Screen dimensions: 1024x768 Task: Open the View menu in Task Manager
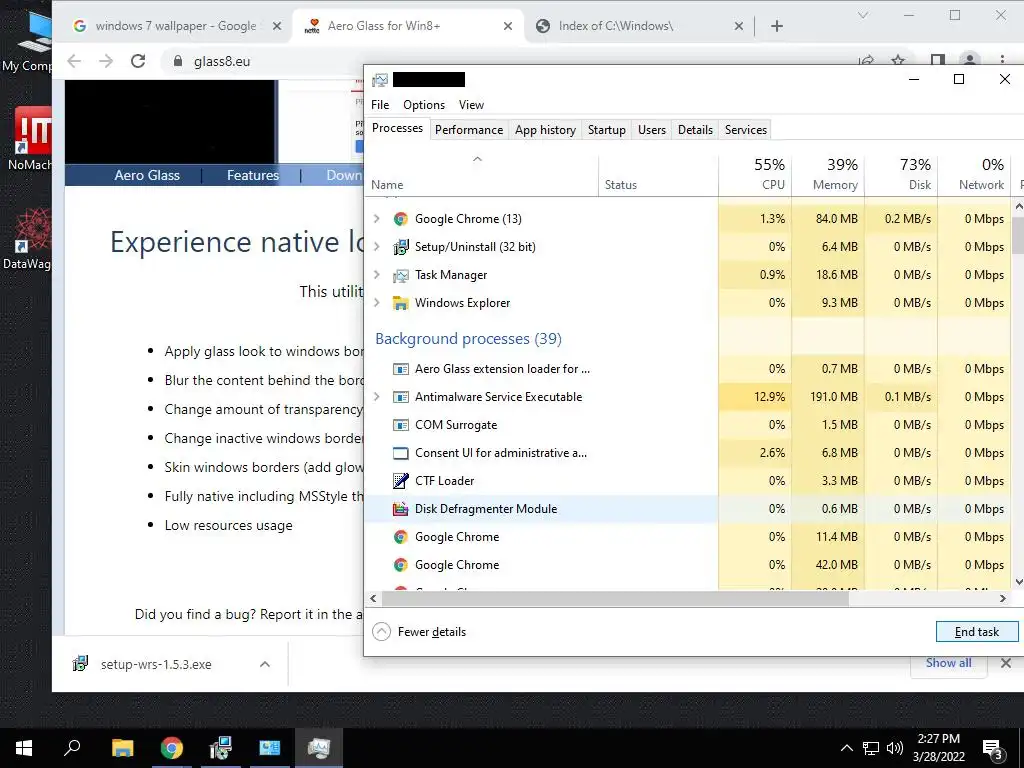pyautogui.click(x=471, y=105)
